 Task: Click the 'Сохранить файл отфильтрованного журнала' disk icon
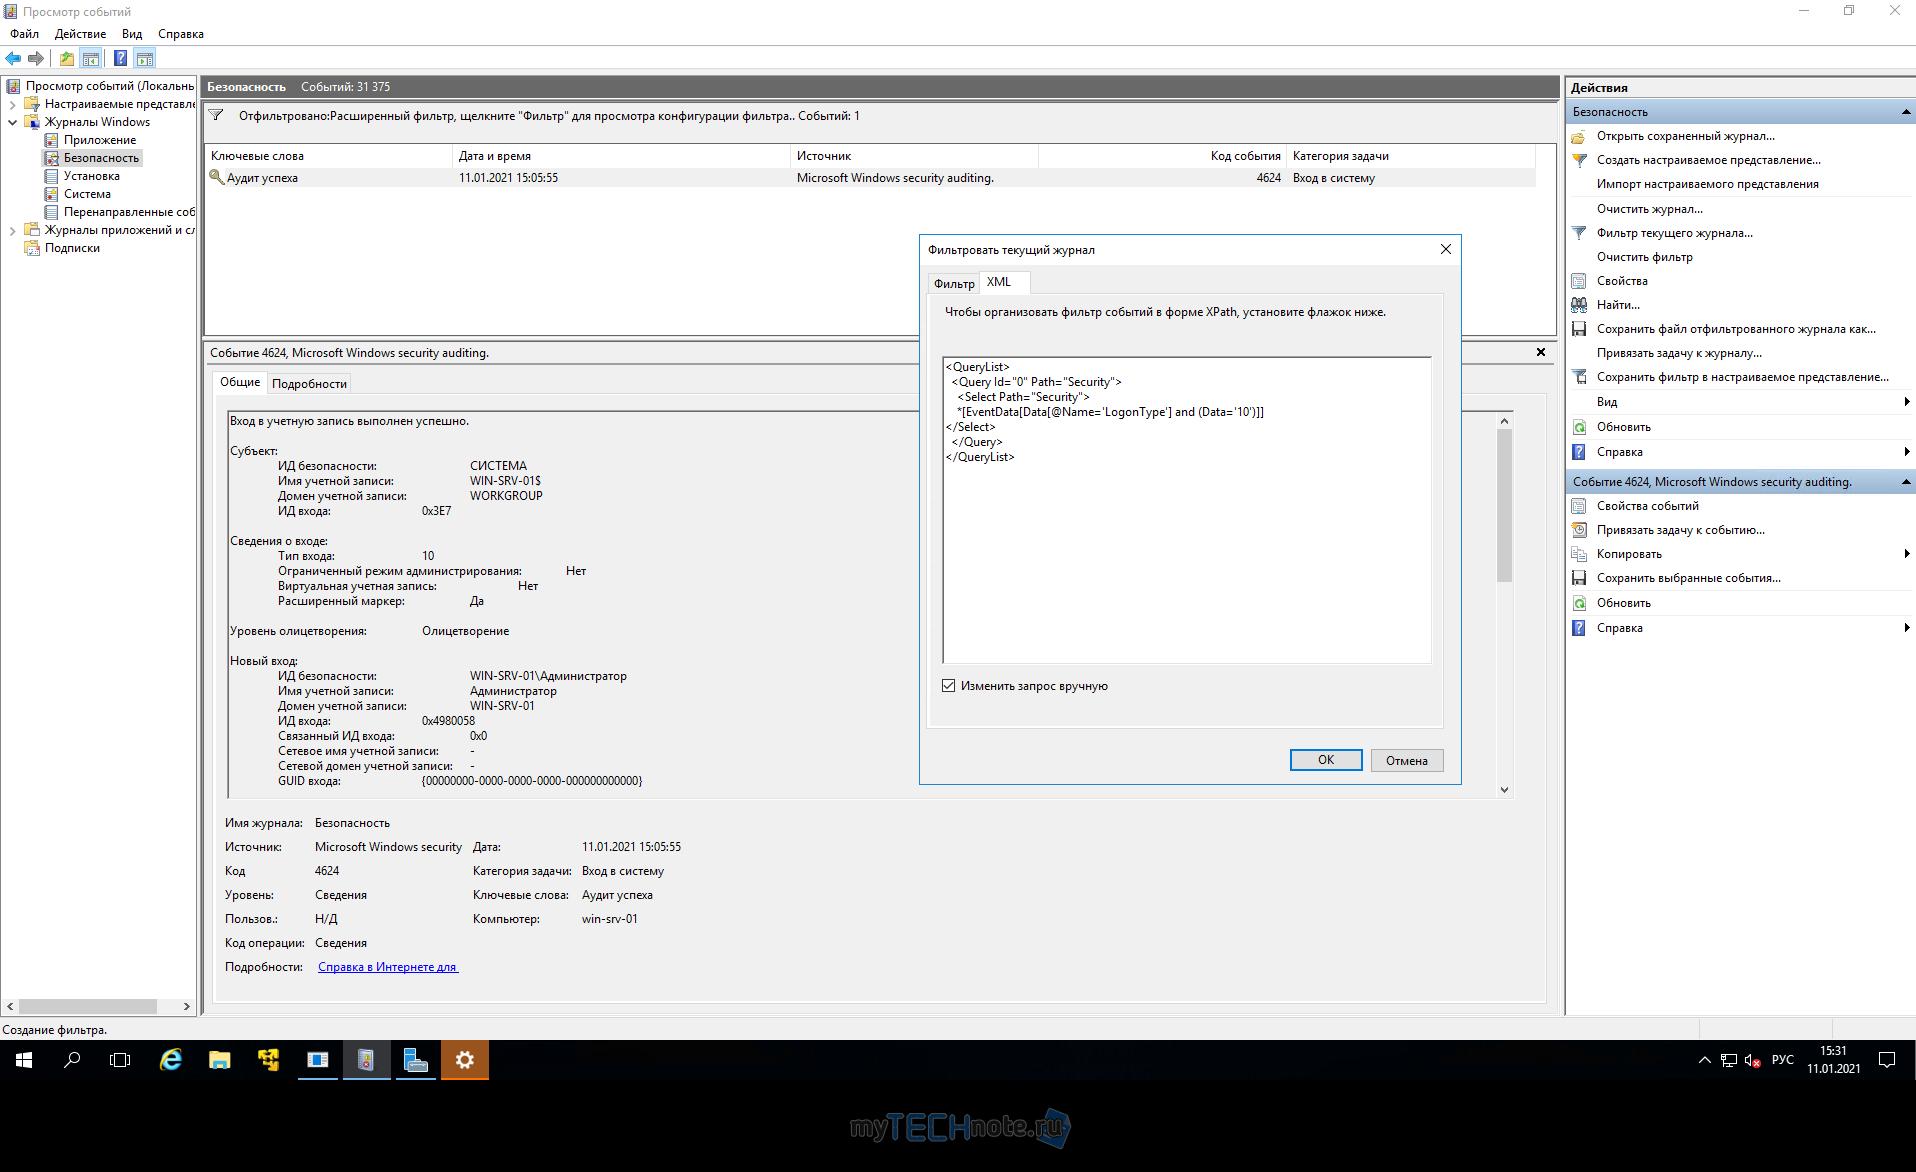pyautogui.click(x=1579, y=329)
